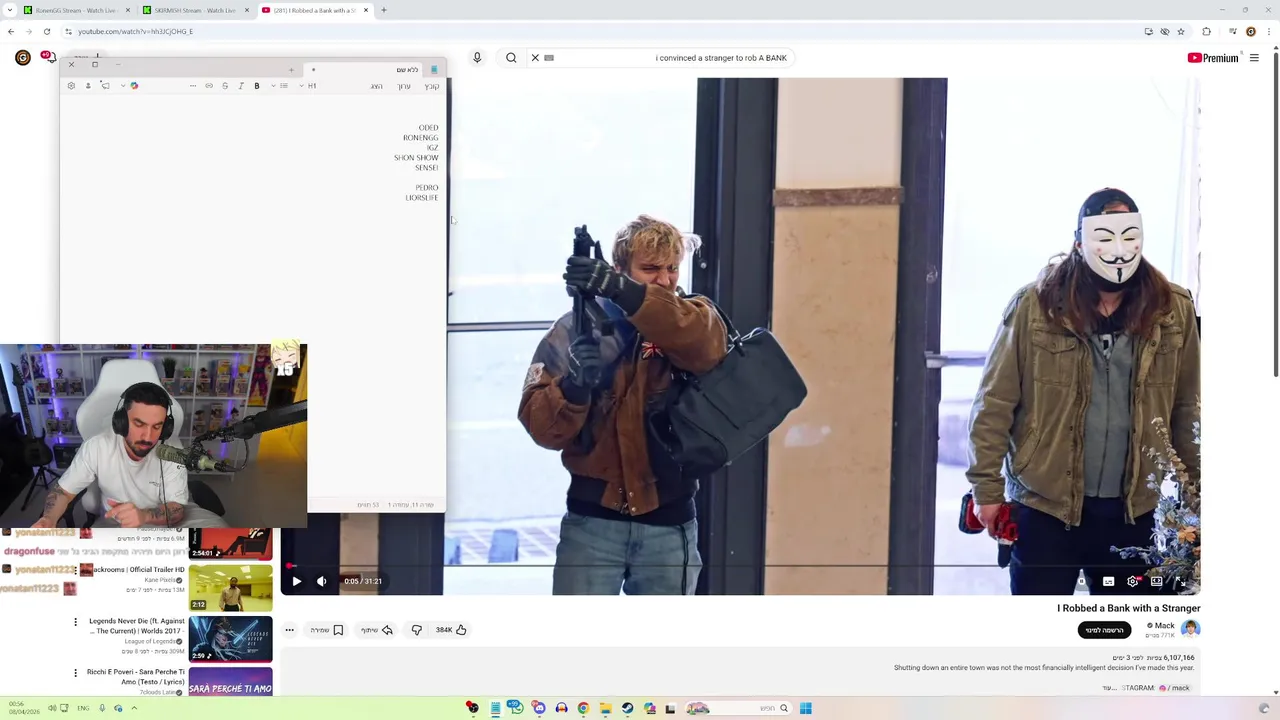Open video settings gear in player

coord(1132,581)
